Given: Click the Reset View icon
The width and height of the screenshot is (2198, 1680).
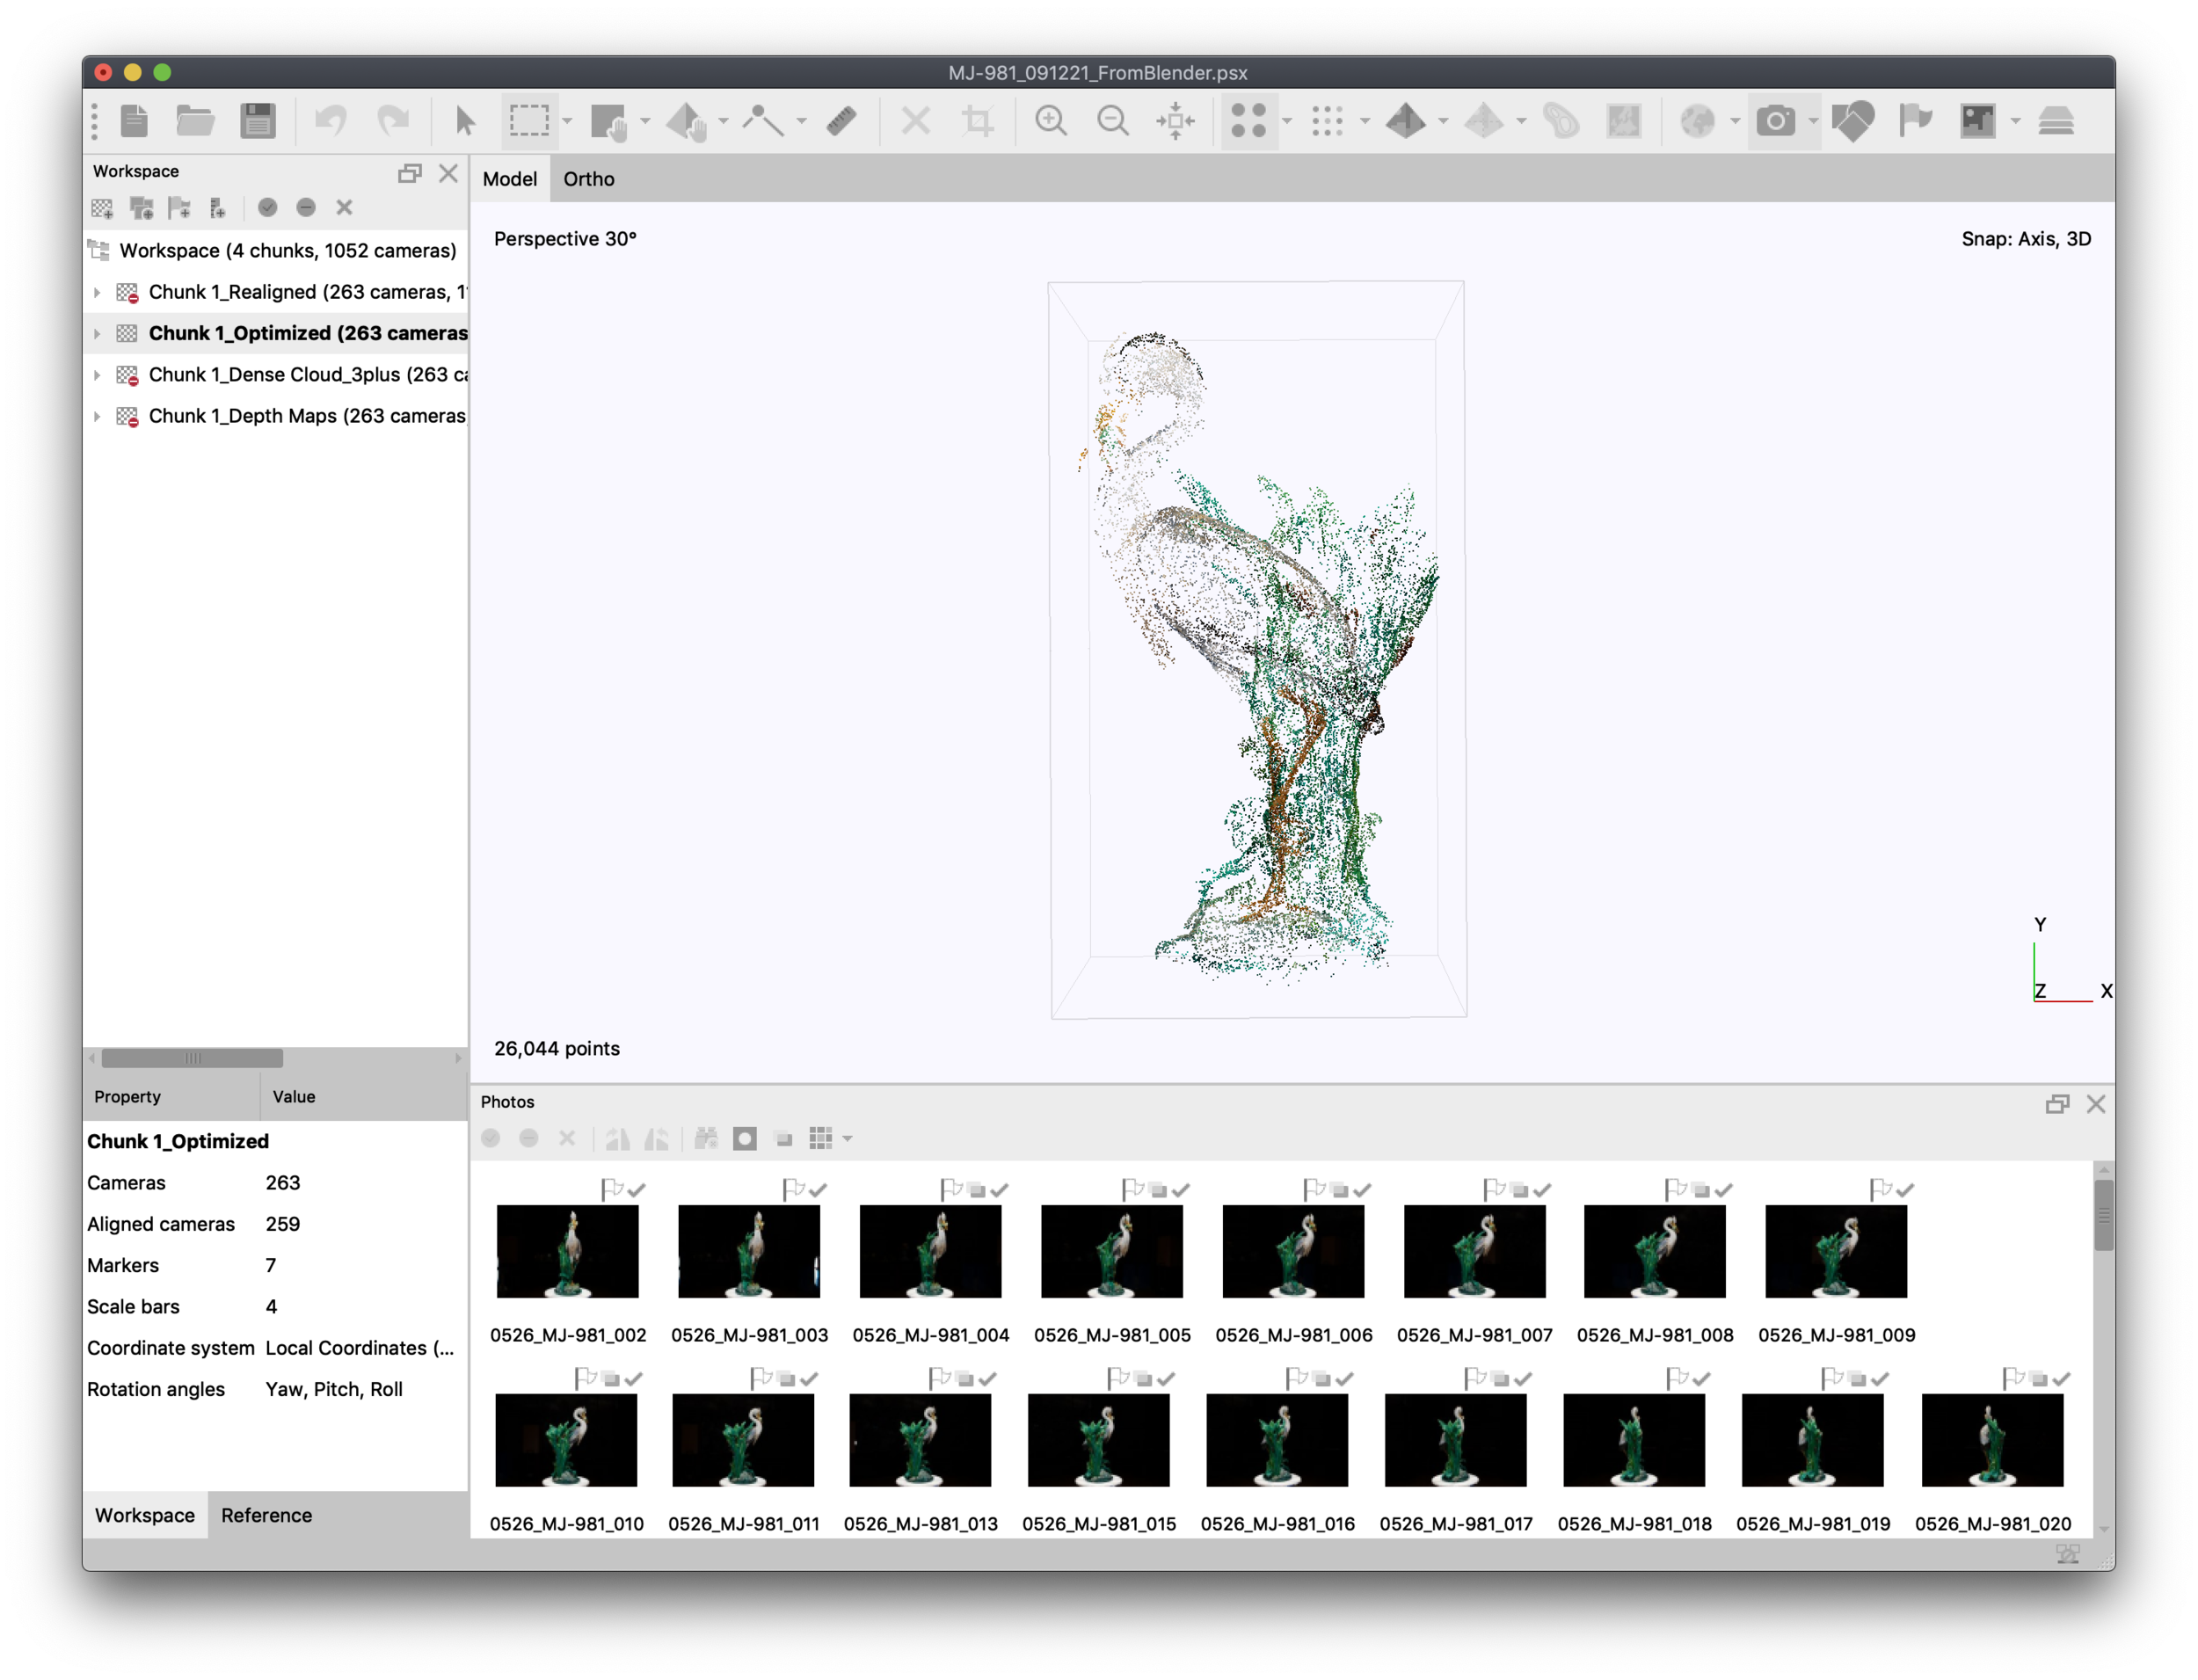Looking at the screenshot, I should click(1175, 121).
